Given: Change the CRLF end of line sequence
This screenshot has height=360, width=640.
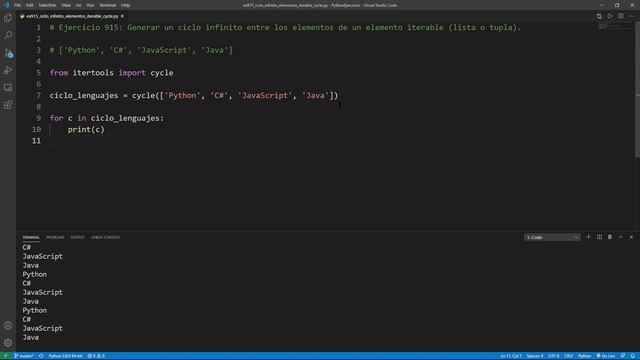Looking at the screenshot, I should 568,356.
